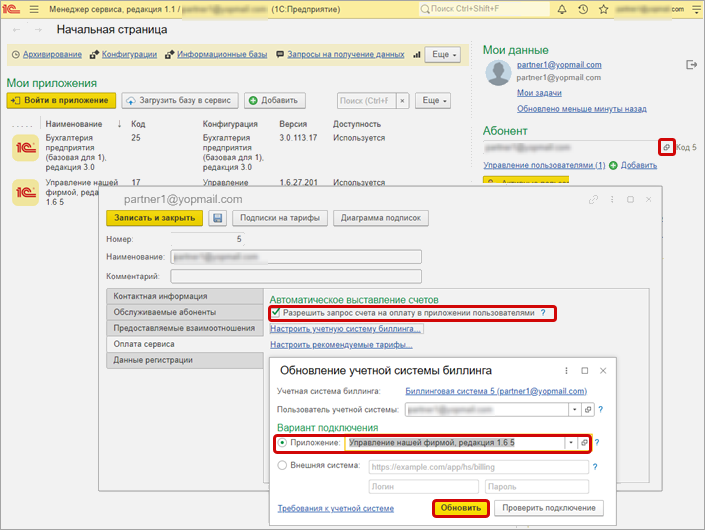This screenshot has height=530, width=705.
Task: Click Добавить button in Мои приложения
Action: [275, 101]
